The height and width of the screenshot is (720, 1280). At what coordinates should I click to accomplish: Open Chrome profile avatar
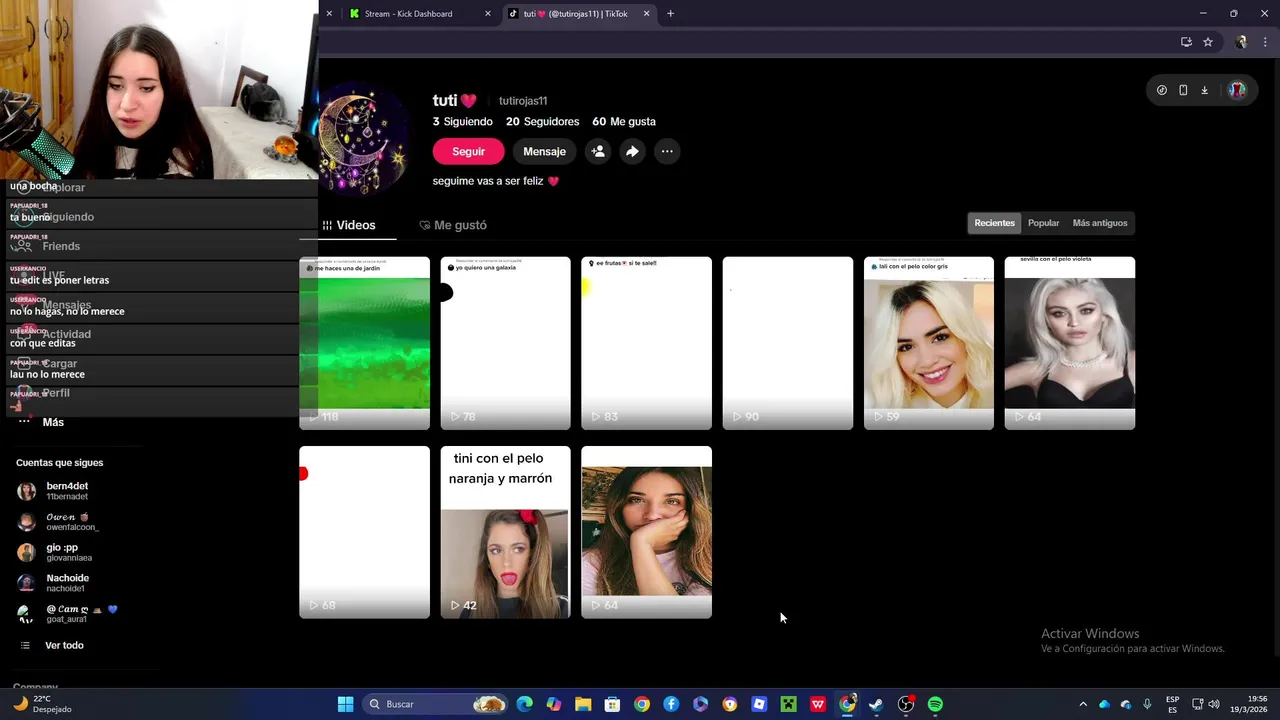coord(1241,42)
